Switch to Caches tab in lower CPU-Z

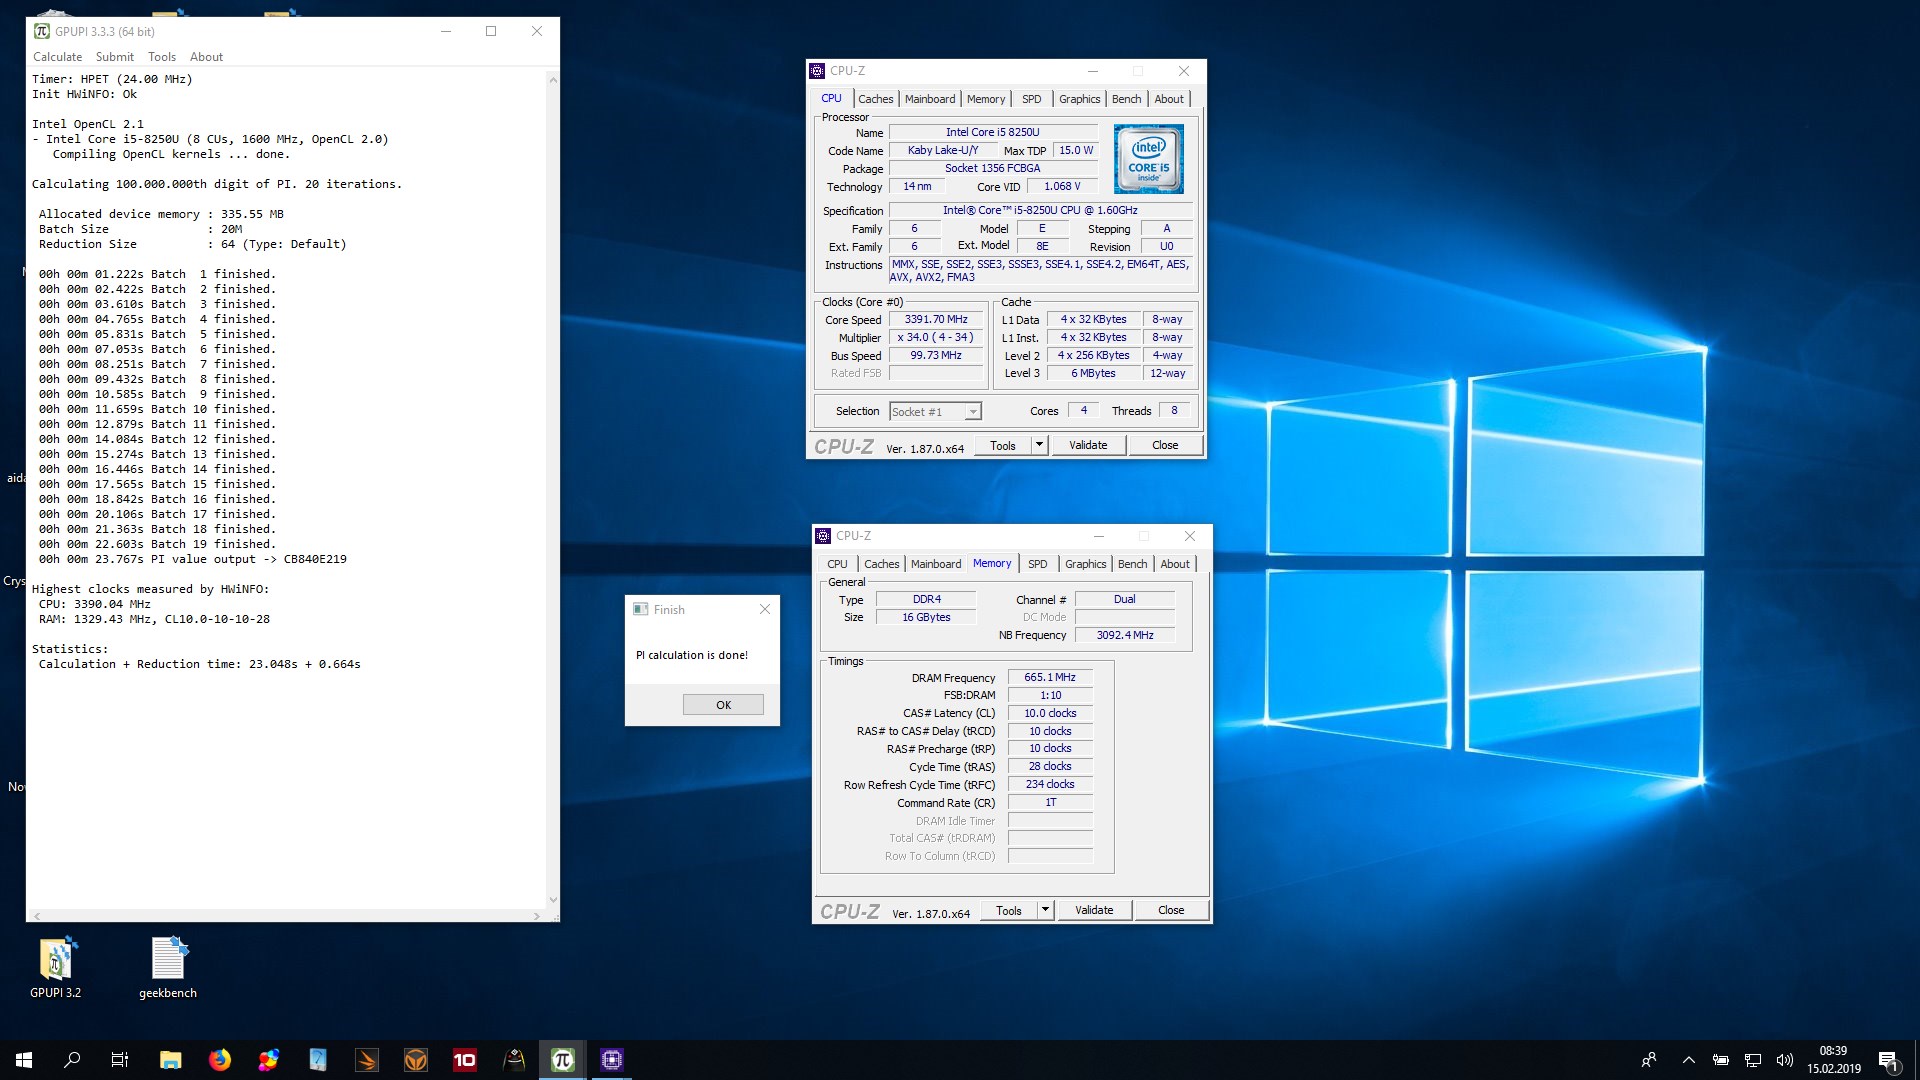881,564
